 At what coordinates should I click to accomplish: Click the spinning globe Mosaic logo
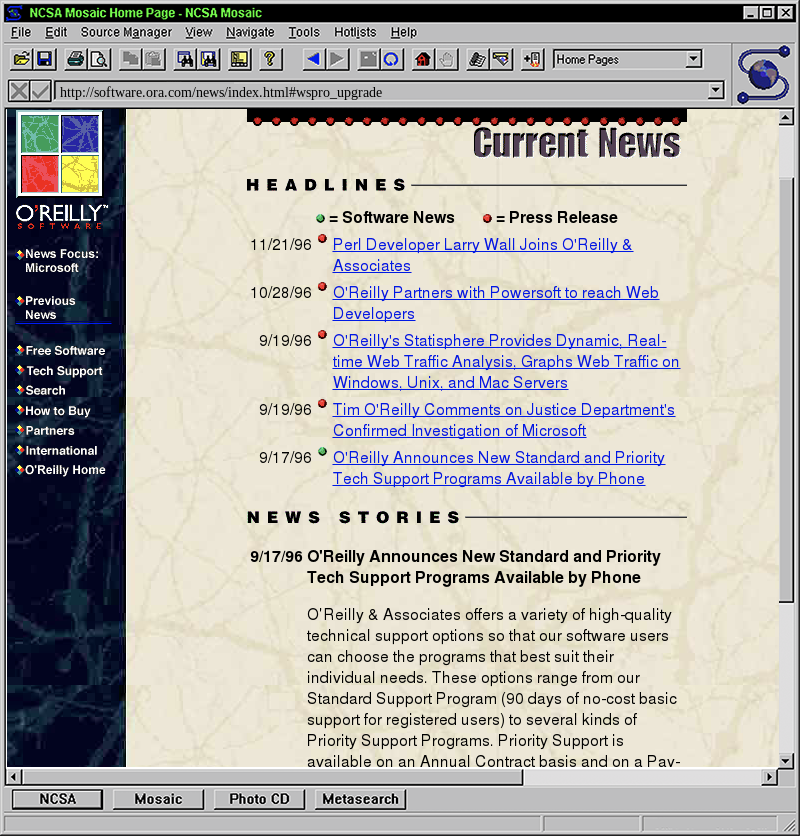763,74
